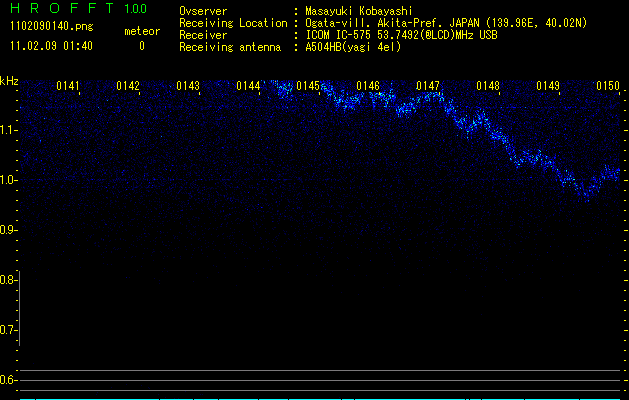Click the 0.6 kHz frequency label
The height and width of the screenshot is (400, 629).
click(8, 380)
